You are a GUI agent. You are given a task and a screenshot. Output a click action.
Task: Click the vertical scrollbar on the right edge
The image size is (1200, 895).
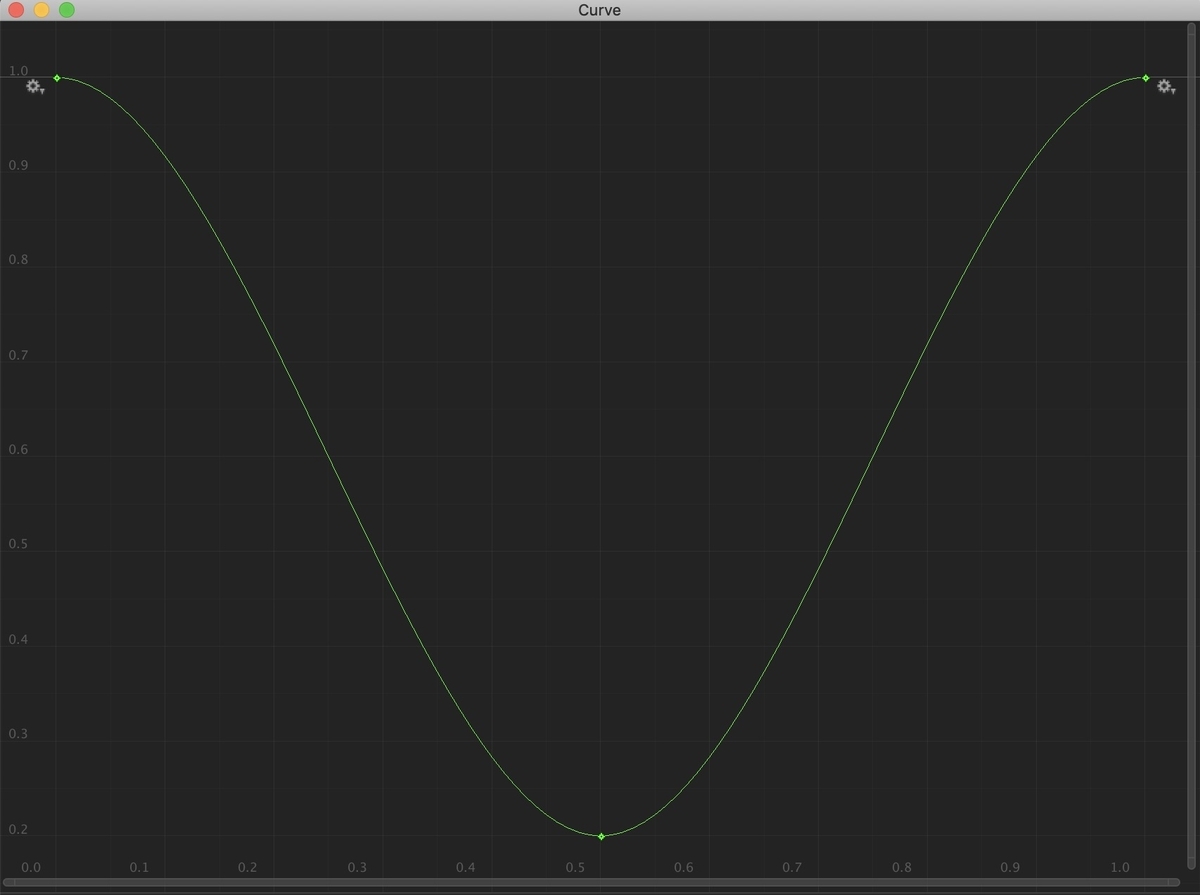(1191, 448)
